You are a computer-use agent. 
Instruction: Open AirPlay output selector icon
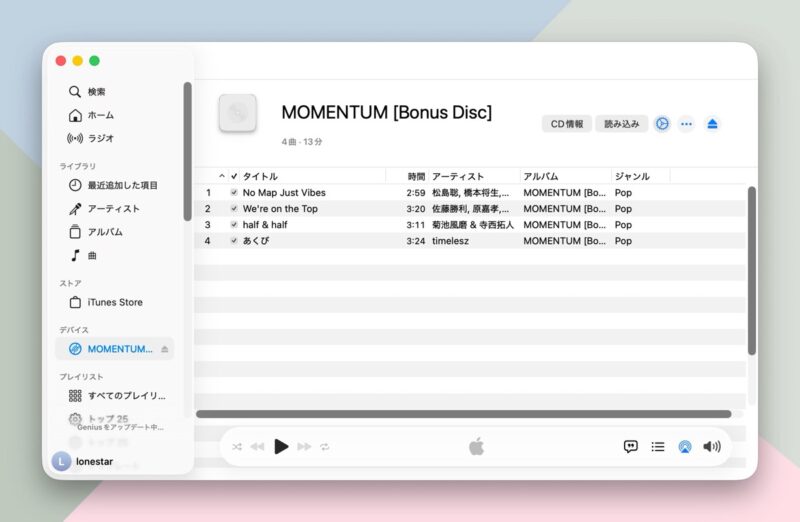685,447
